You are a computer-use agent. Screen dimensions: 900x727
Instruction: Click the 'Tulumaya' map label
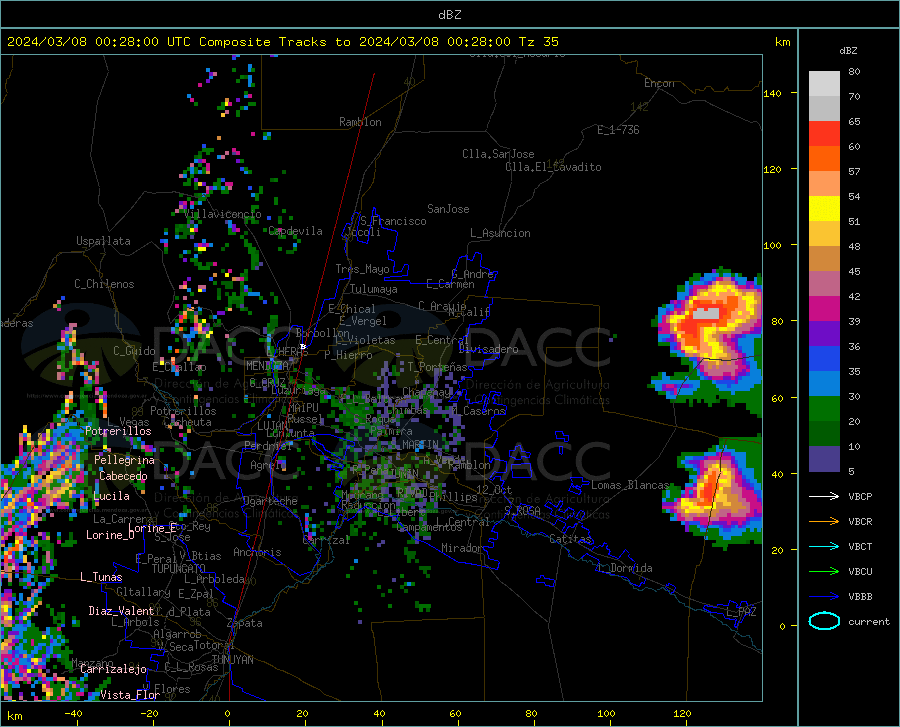[373, 289]
